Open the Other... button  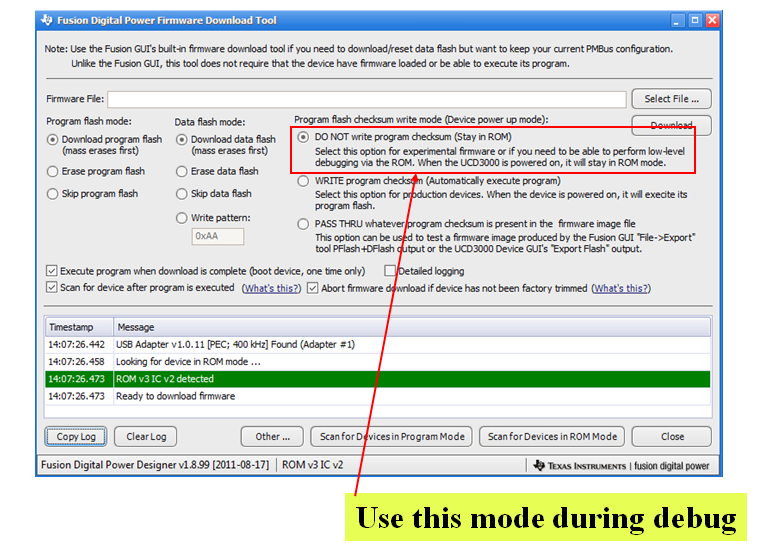(x=272, y=437)
